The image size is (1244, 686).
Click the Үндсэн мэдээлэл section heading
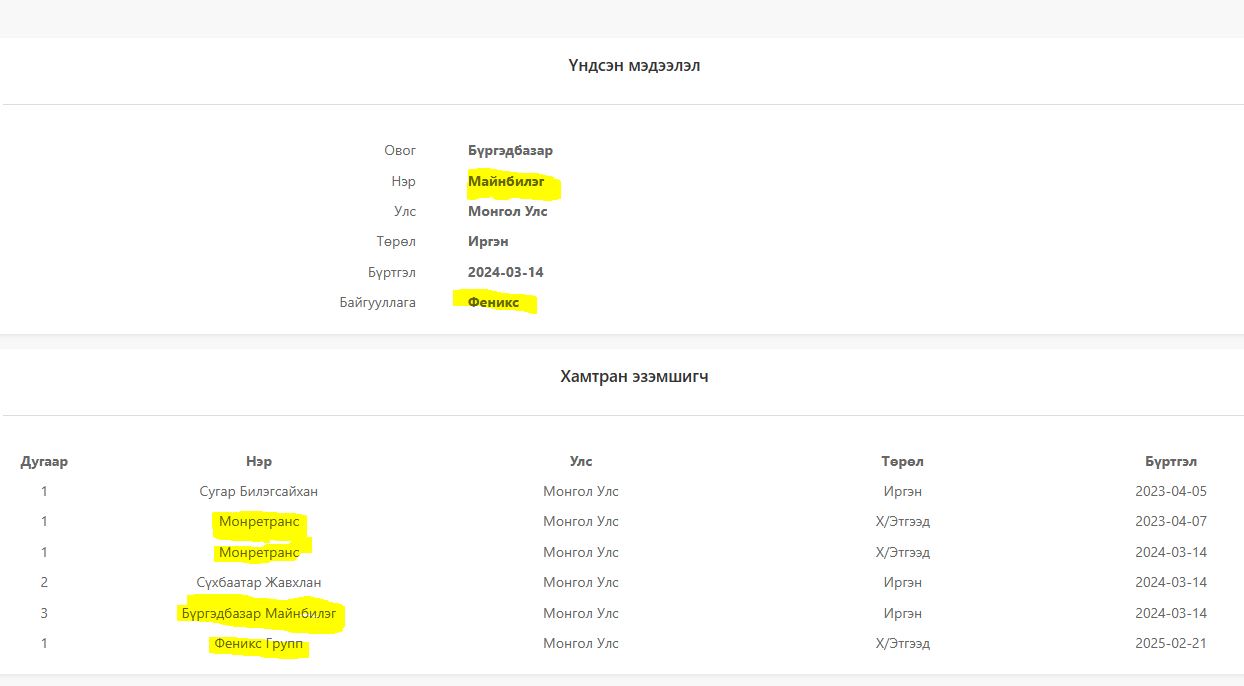(x=634, y=66)
